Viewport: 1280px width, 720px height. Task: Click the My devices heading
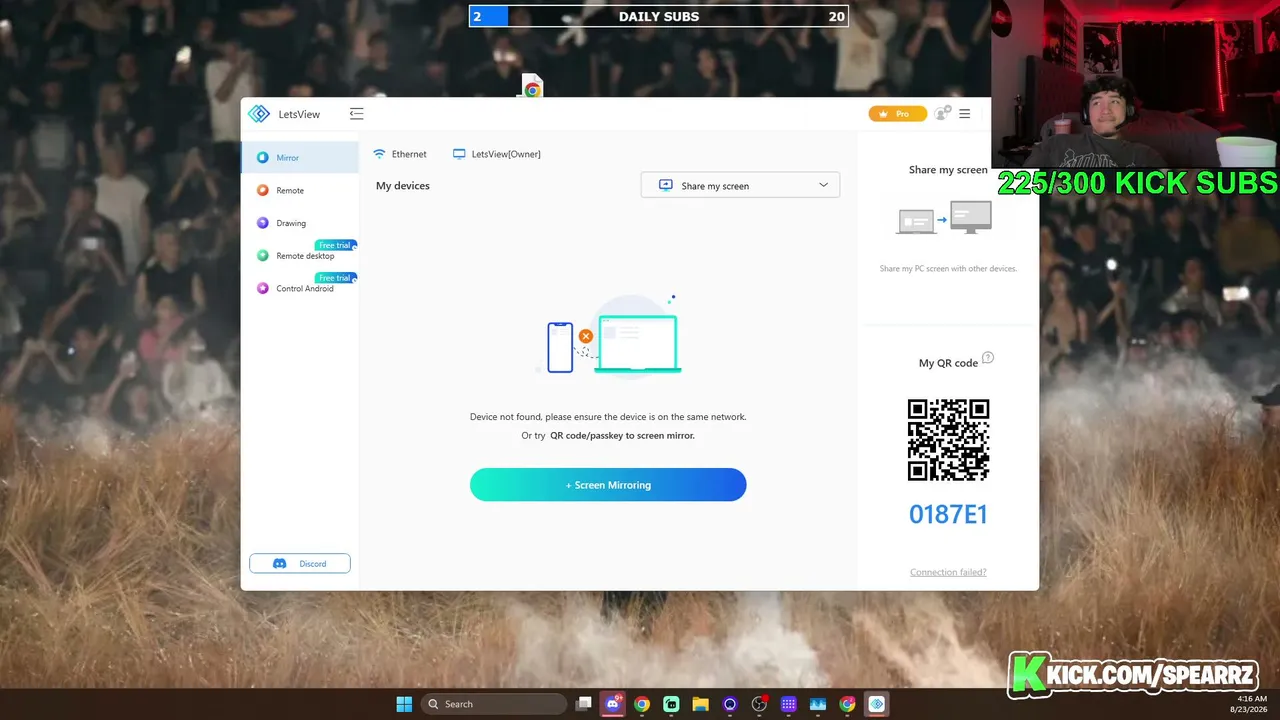[x=403, y=186]
